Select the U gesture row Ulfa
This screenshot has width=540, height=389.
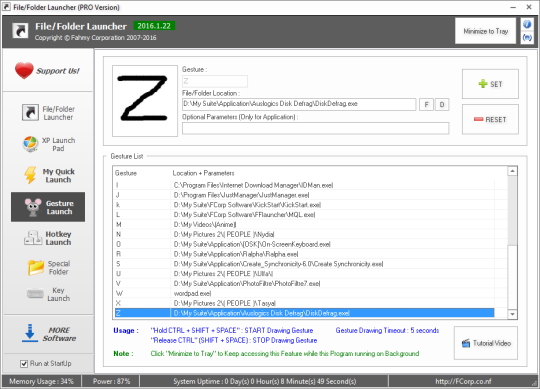click(x=304, y=274)
